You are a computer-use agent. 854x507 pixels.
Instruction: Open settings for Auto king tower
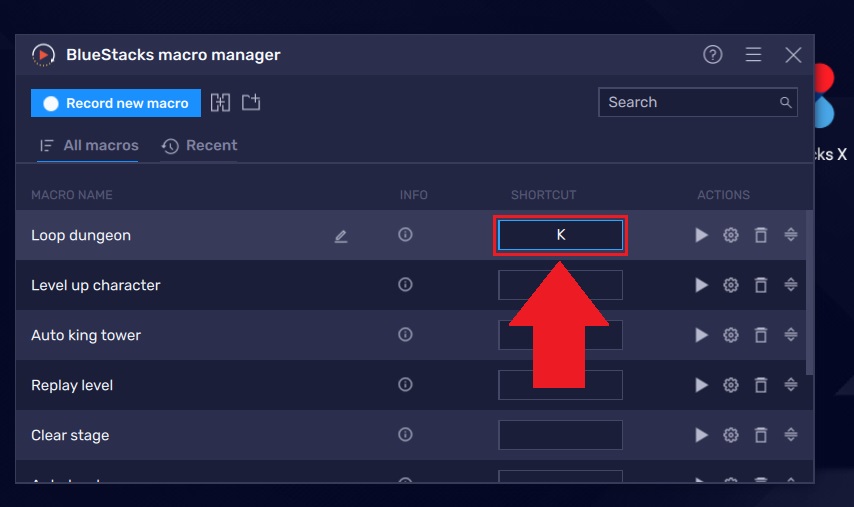point(731,335)
